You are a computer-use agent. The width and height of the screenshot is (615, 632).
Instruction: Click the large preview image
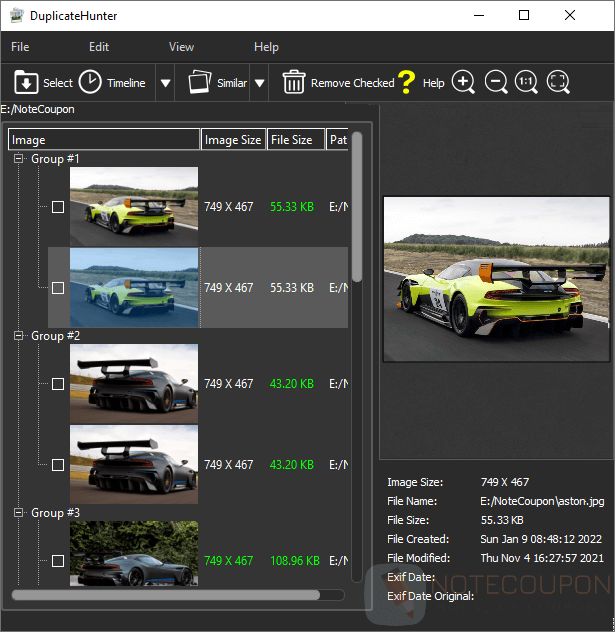tap(497, 279)
